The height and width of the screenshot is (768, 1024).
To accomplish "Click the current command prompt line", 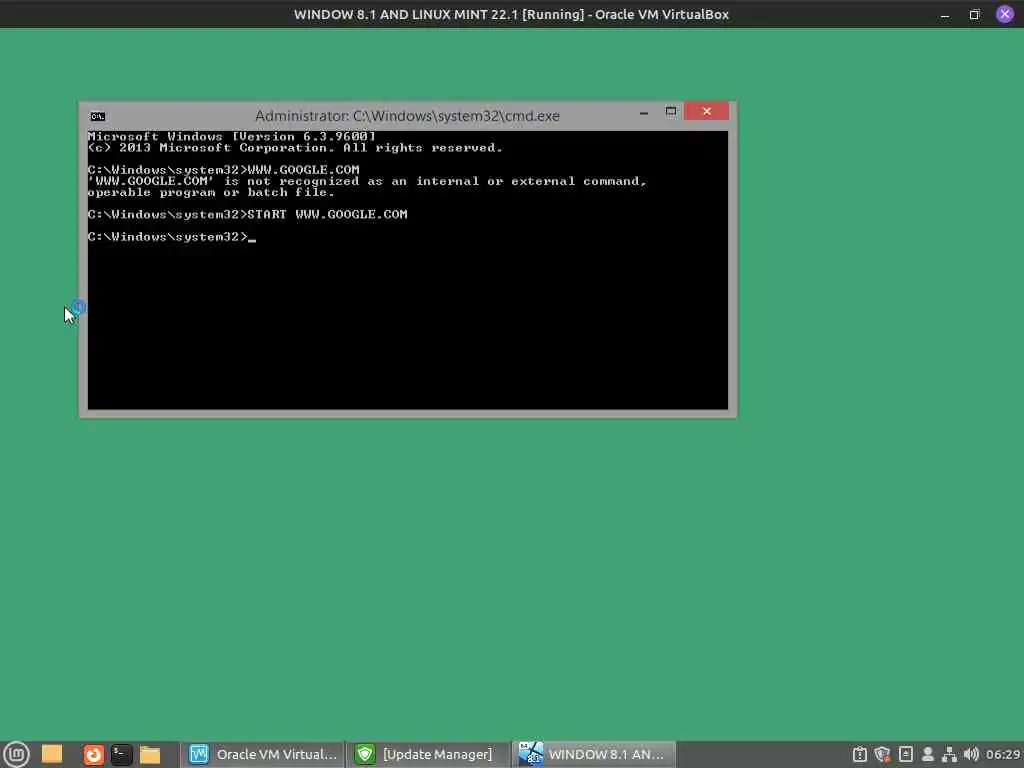I will (x=172, y=236).
